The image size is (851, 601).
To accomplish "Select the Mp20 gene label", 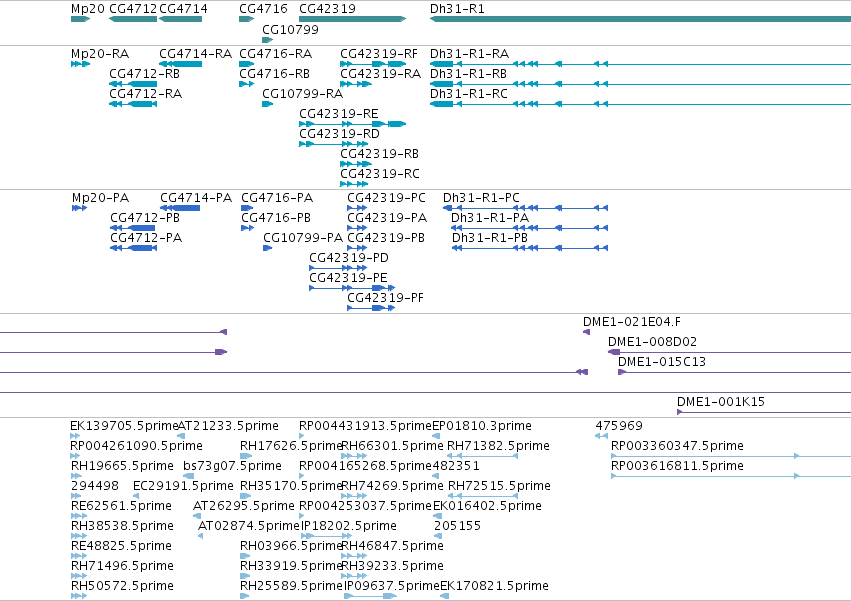I will pos(87,9).
